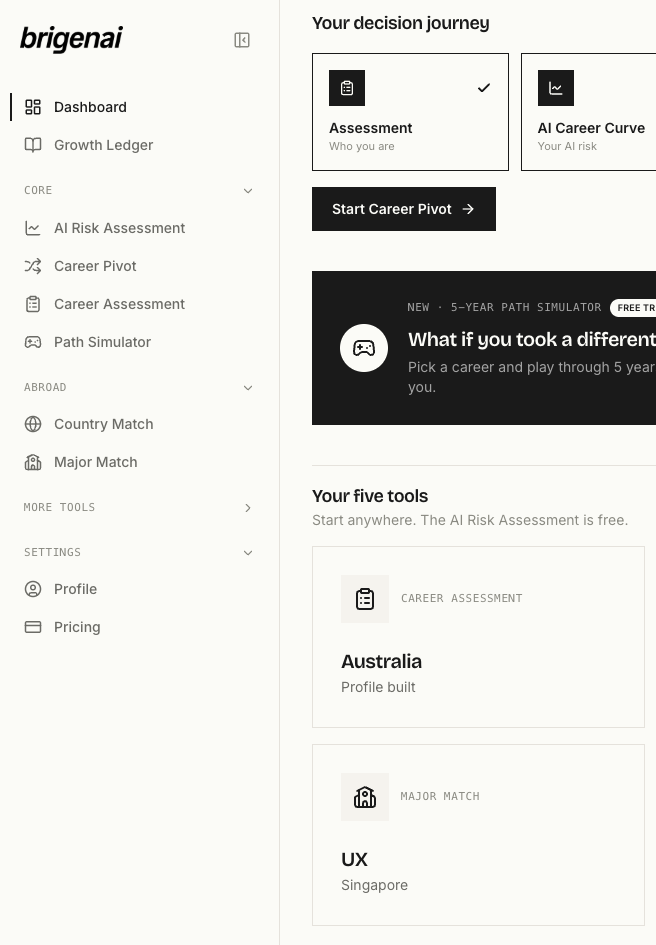This screenshot has height=945, width=656.
Task: Click the 'Profile built' text
Action: pyautogui.click(x=378, y=687)
